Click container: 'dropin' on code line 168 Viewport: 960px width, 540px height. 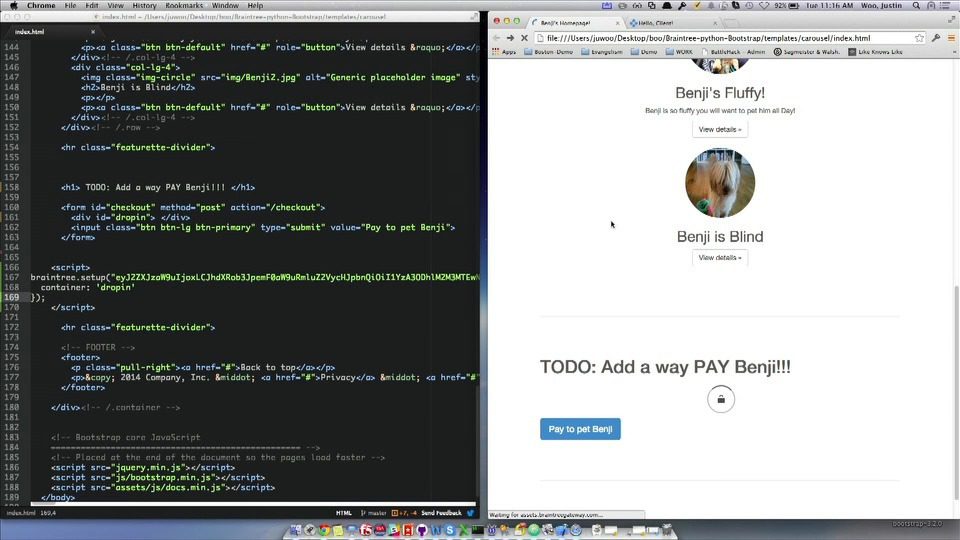pyautogui.click(x=88, y=287)
